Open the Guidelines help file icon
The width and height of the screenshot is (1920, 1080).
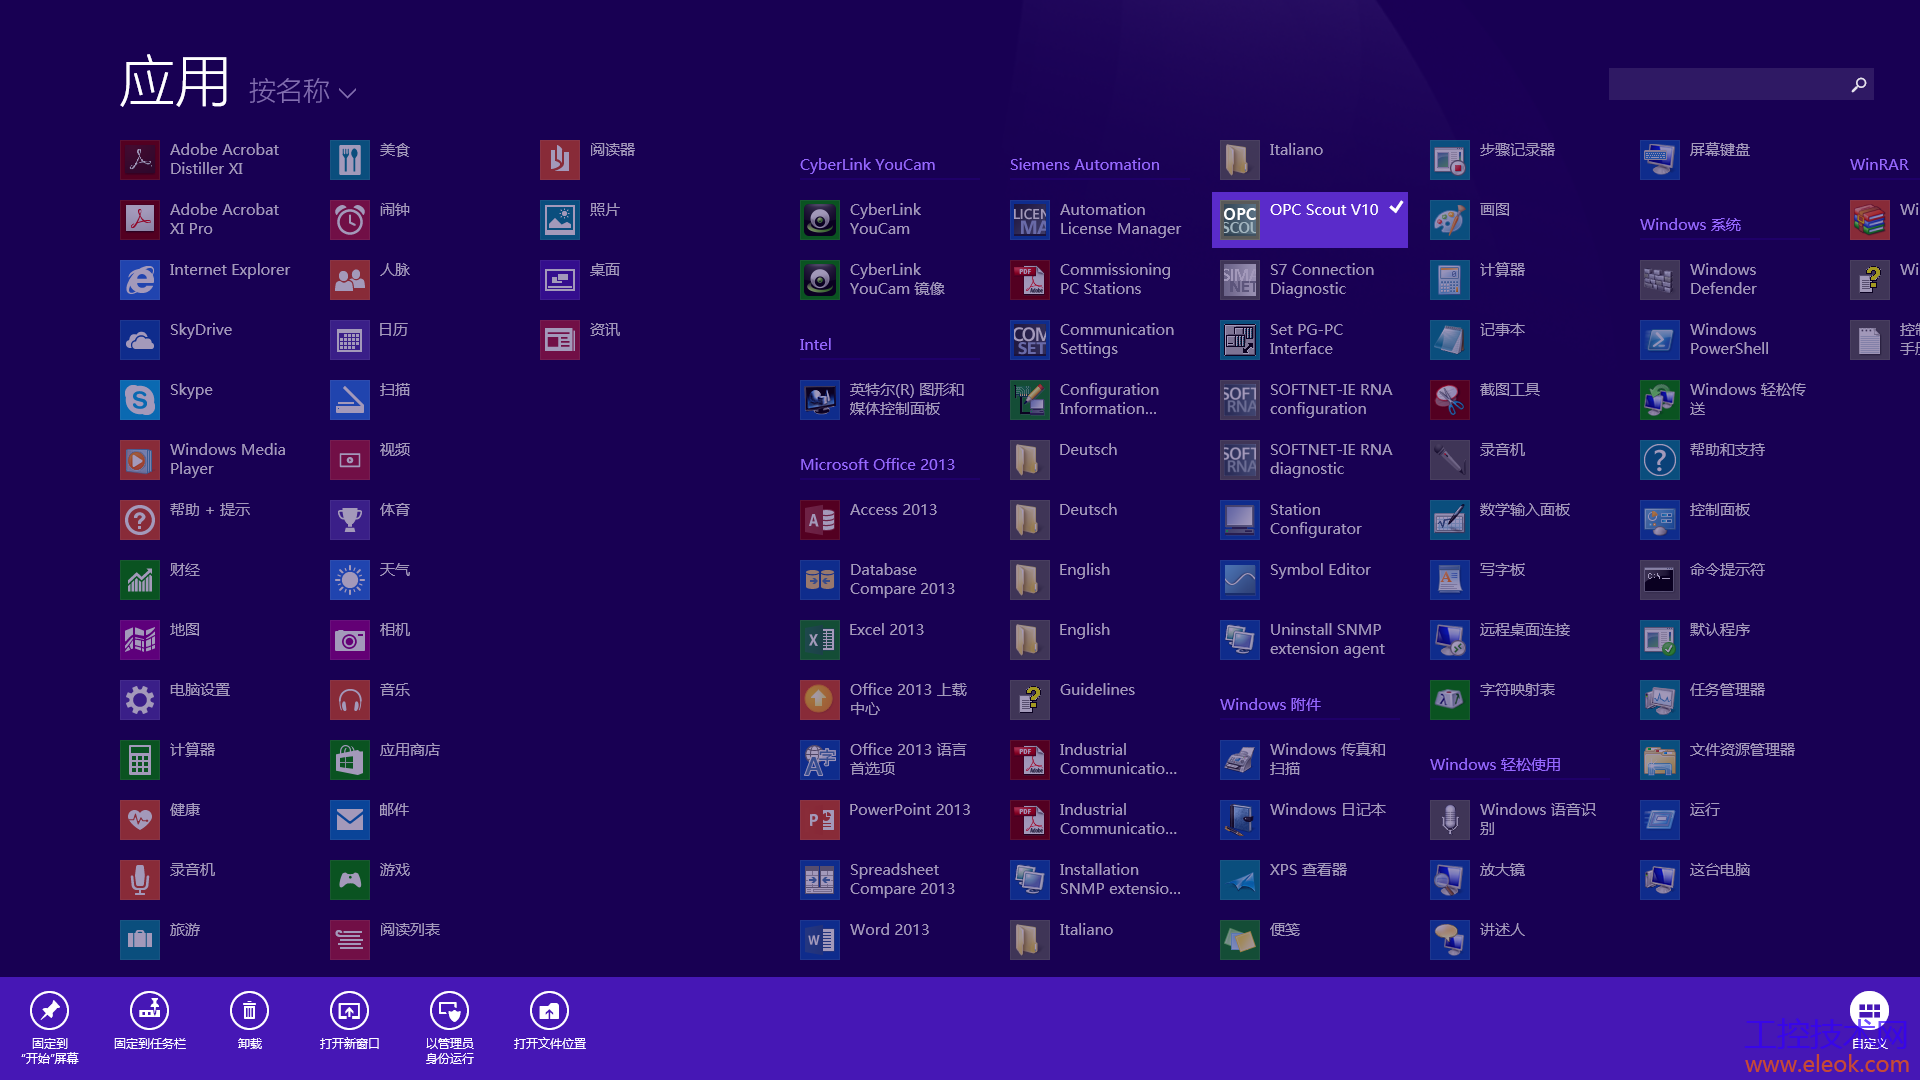(x=1030, y=700)
